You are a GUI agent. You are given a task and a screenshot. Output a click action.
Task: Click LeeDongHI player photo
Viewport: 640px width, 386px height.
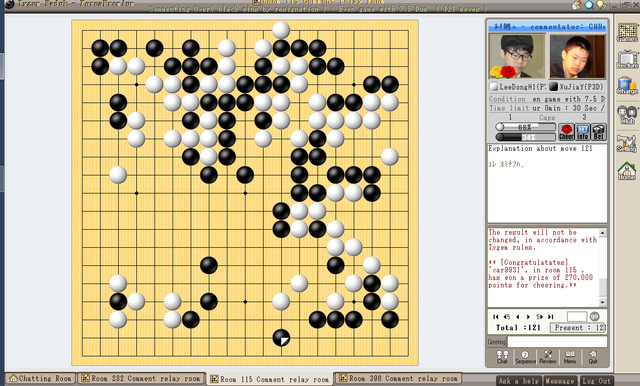pos(517,56)
